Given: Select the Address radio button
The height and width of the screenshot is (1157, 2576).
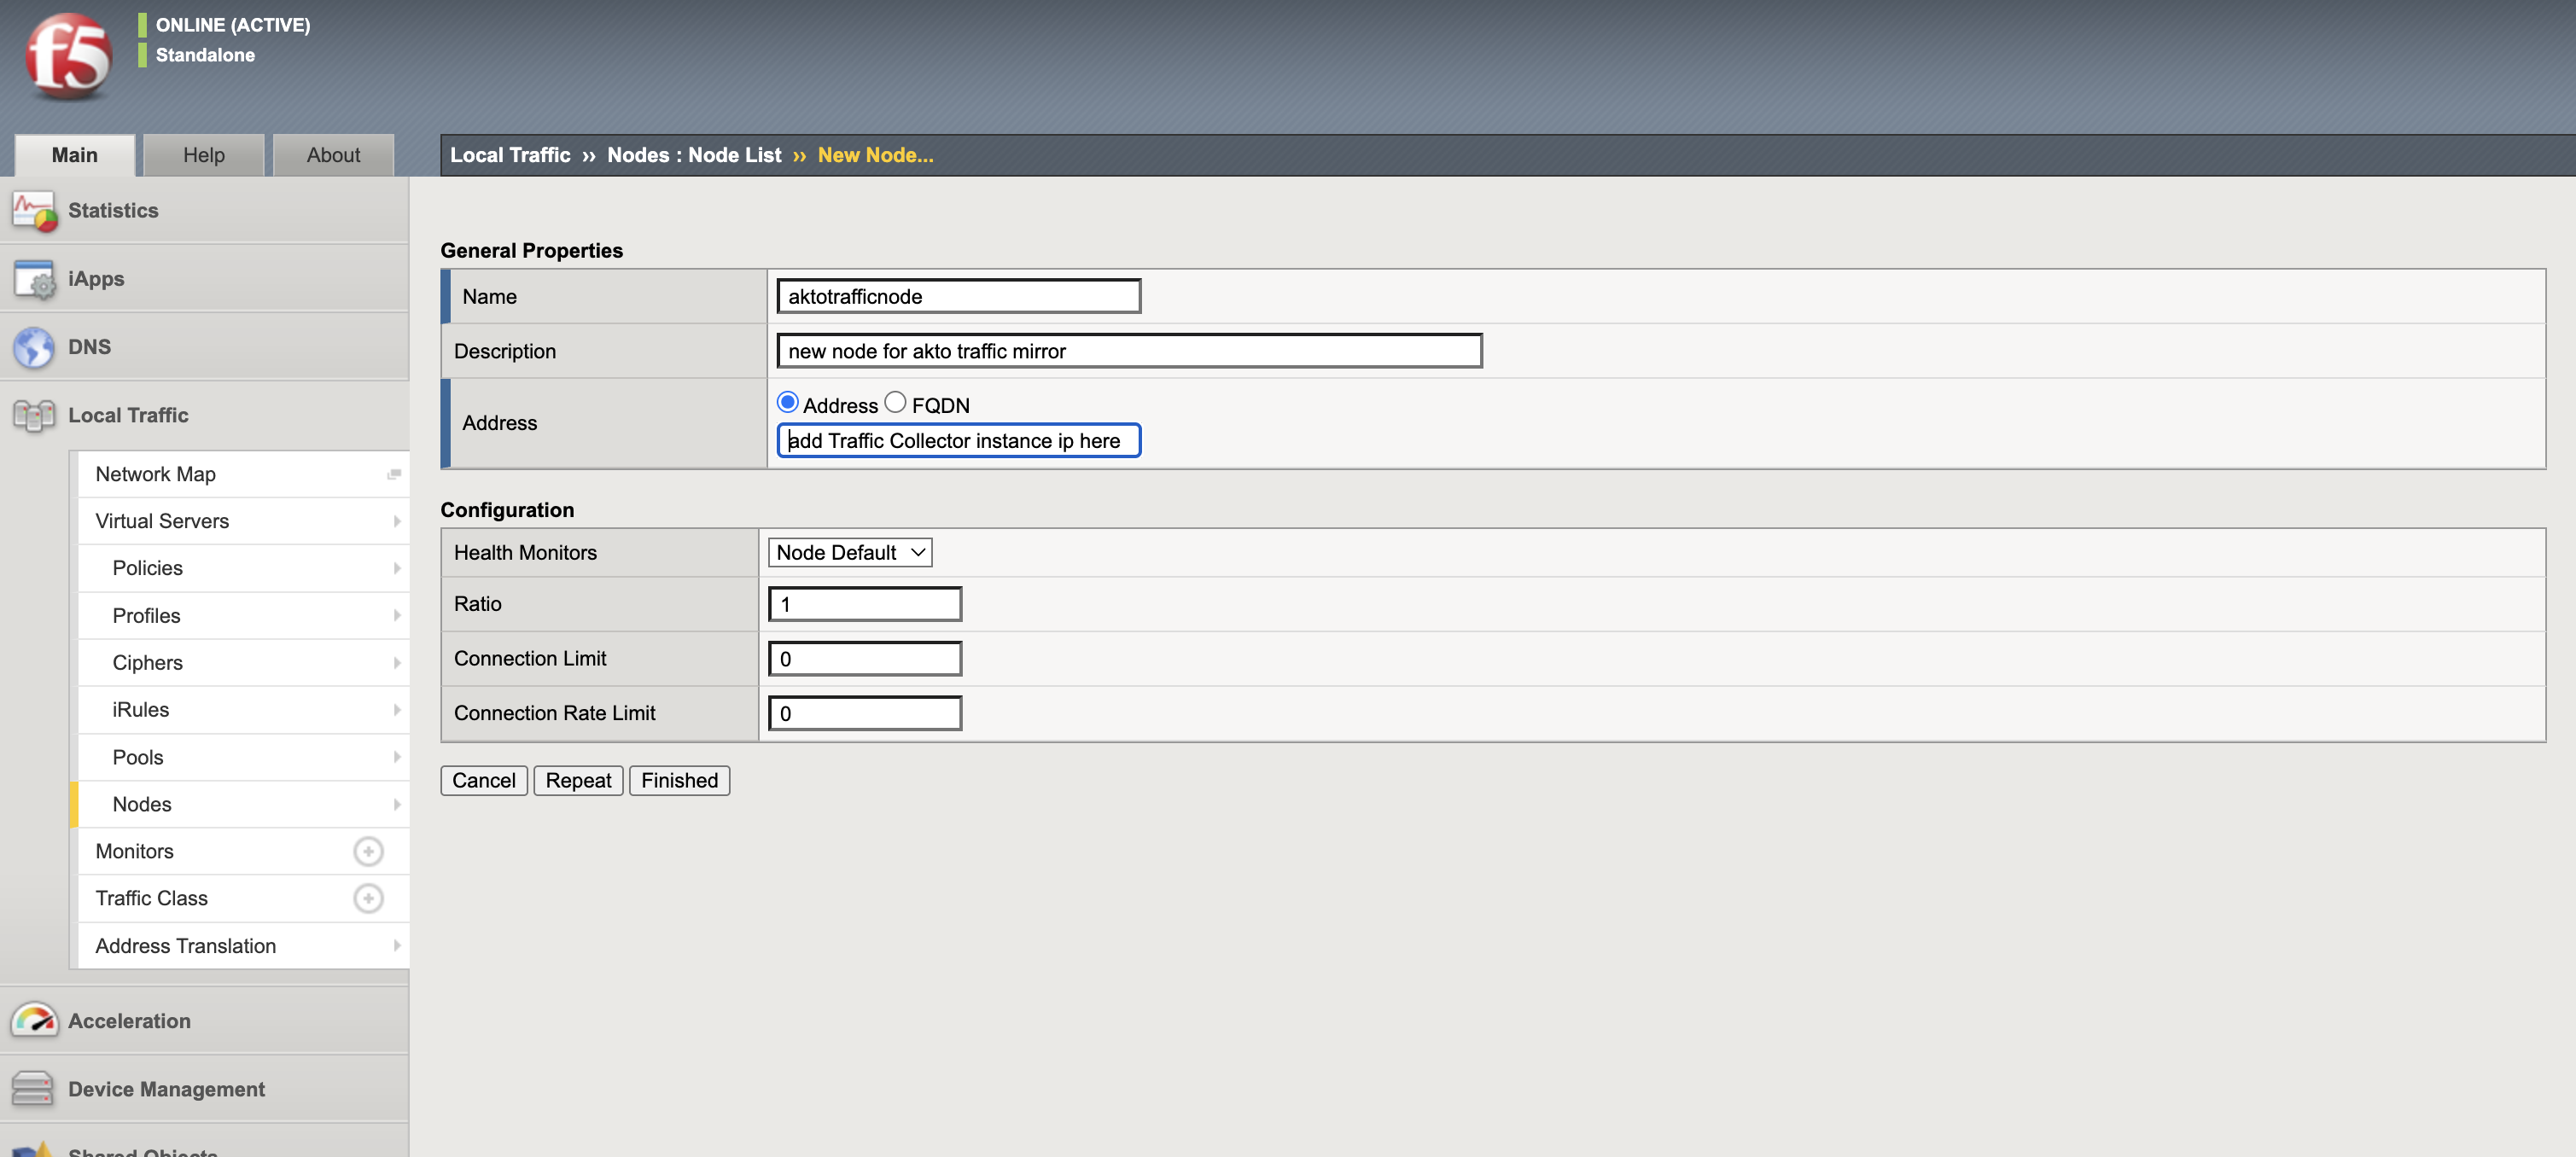Looking at the screenshot, I should click(788, 403).
